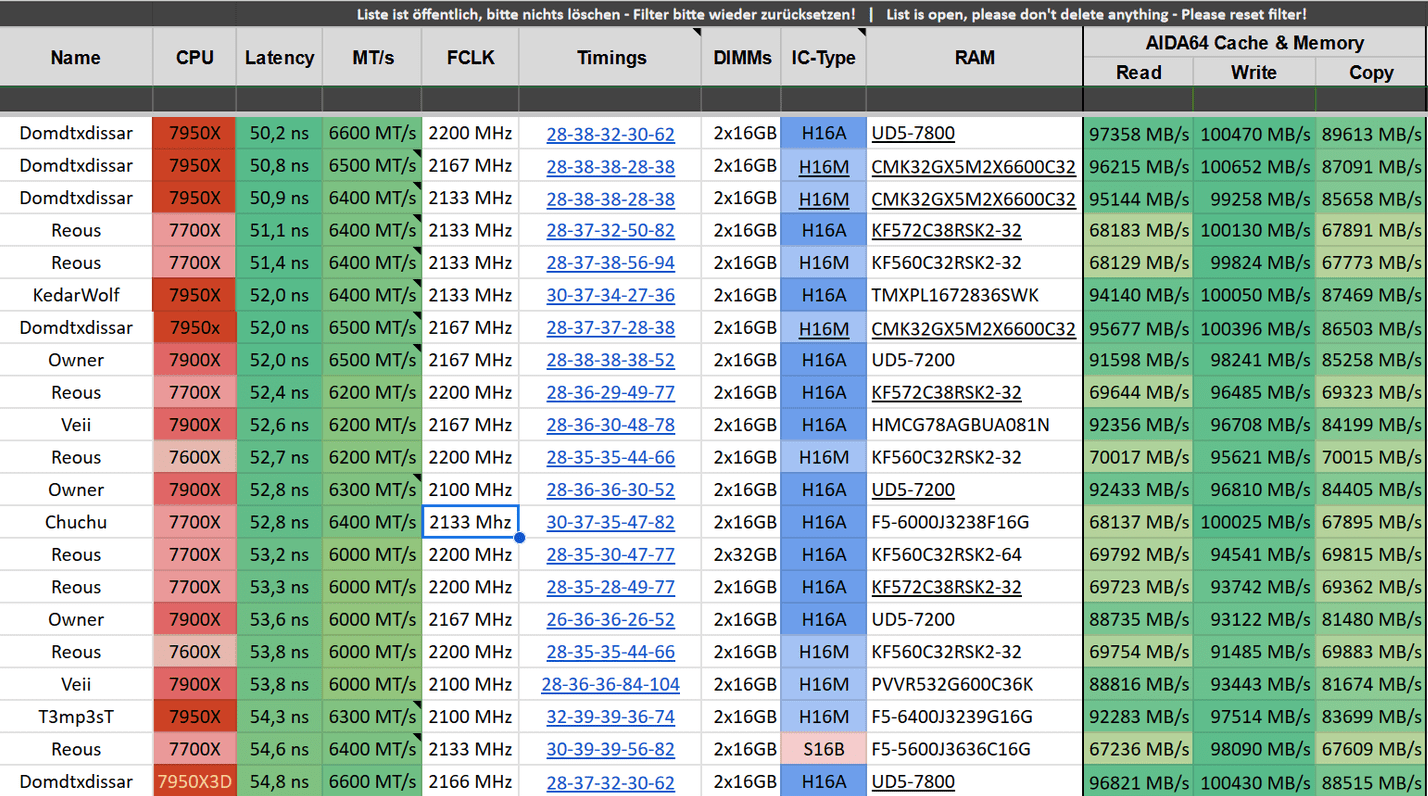The height and width of the screenshot is (796, 1428).
Task: Select the 97358 MB/s read cell
Action: click(x=1138, y=134)
